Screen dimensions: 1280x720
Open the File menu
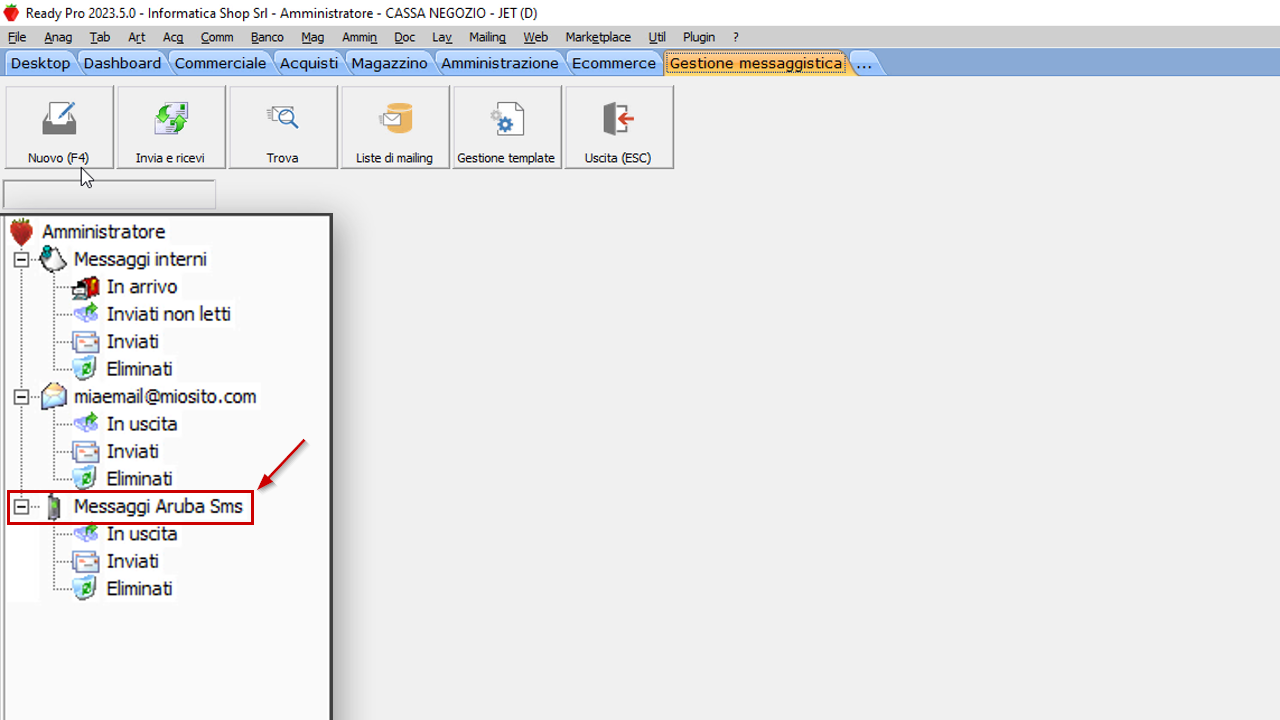(x=17, y=37)
